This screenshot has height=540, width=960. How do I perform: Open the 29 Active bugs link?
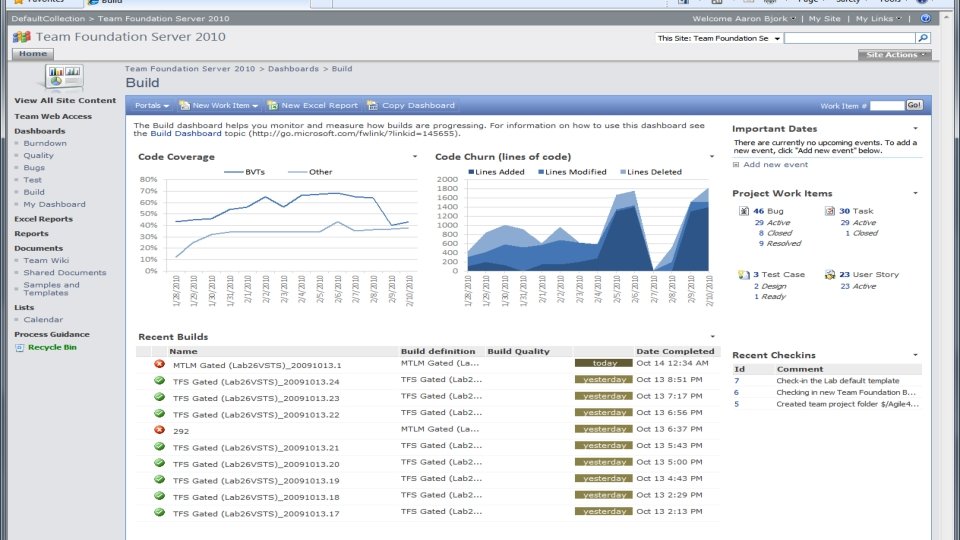(772, 223)
